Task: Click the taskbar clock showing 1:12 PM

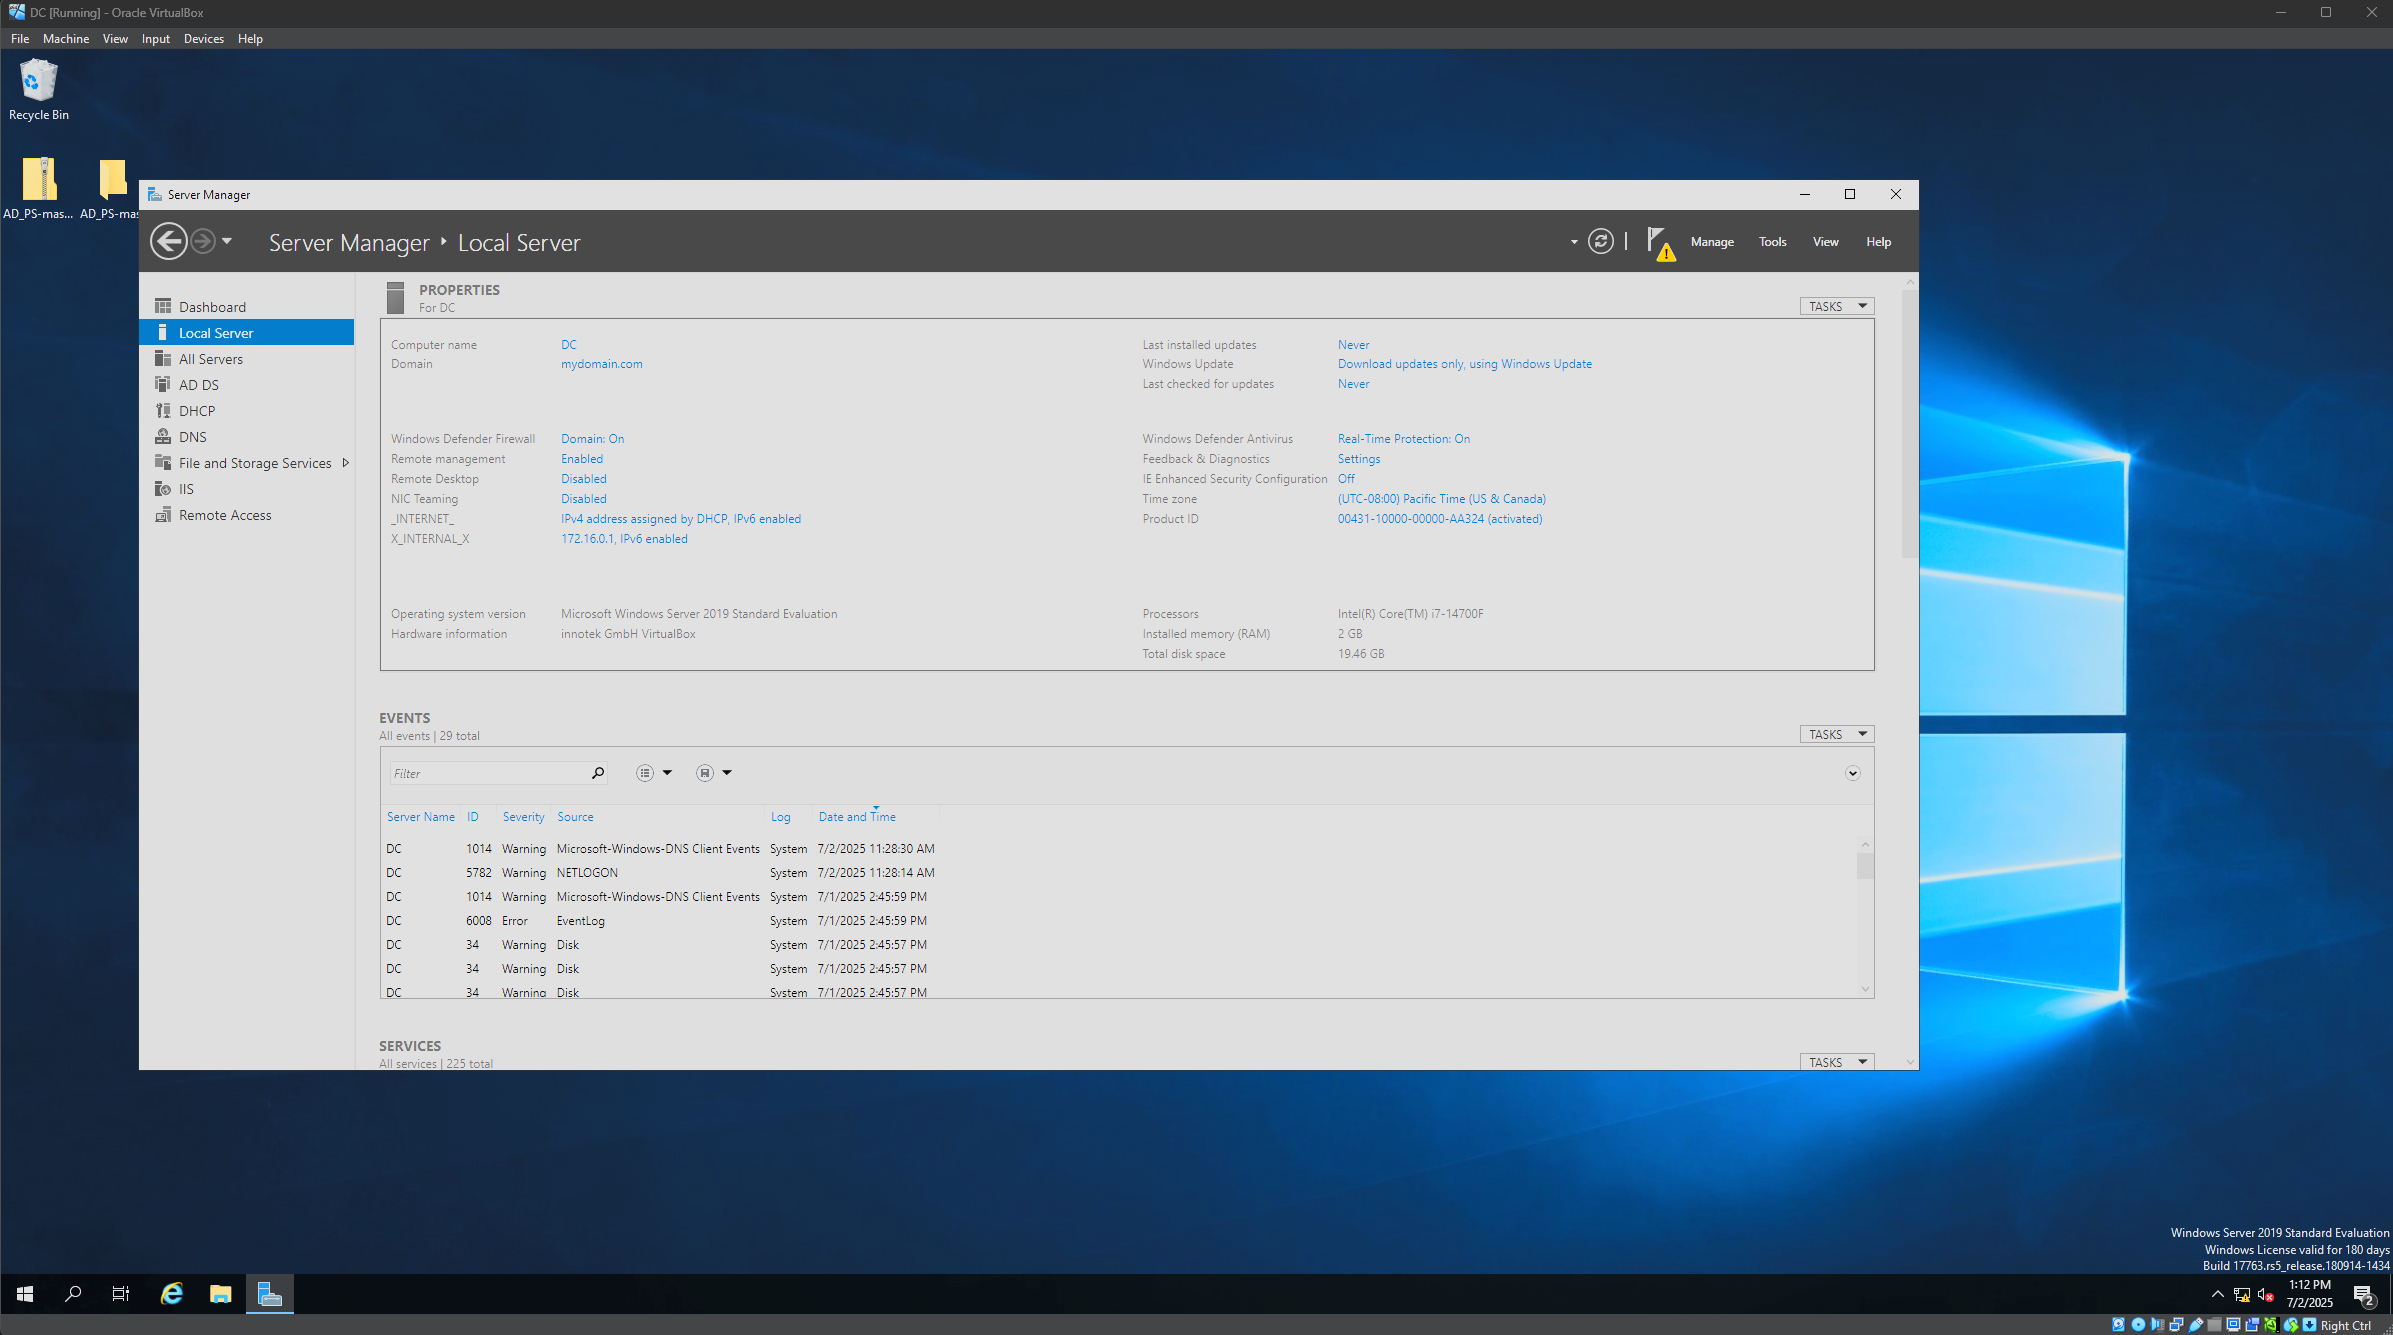Action: coord(2309,1294)
